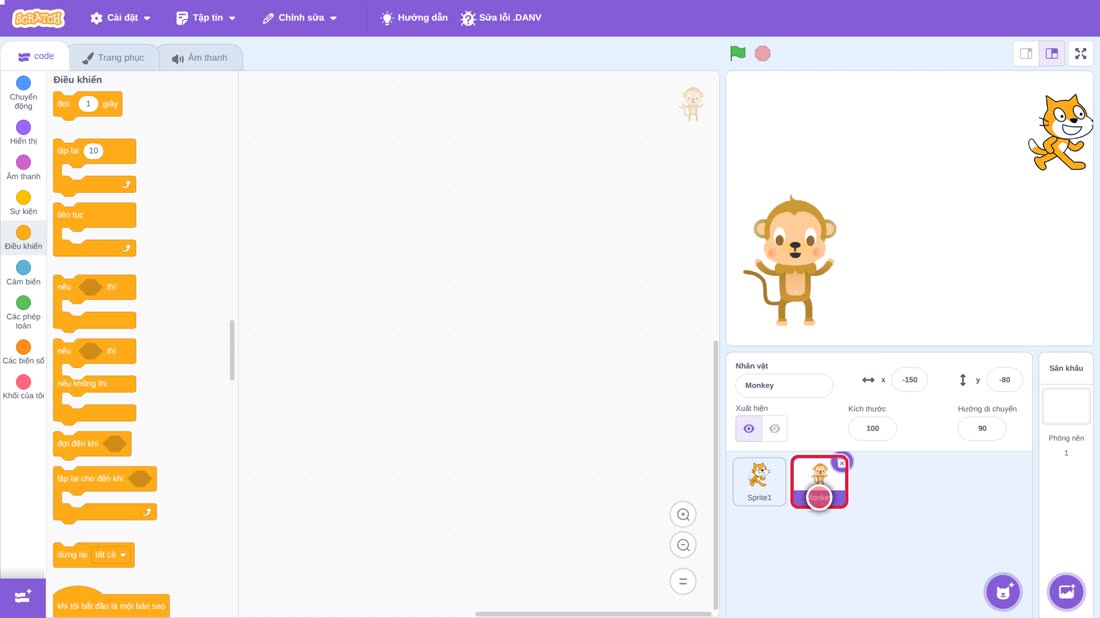
Task: Zoom in on the code workspace
Action: tap(683, 515)
